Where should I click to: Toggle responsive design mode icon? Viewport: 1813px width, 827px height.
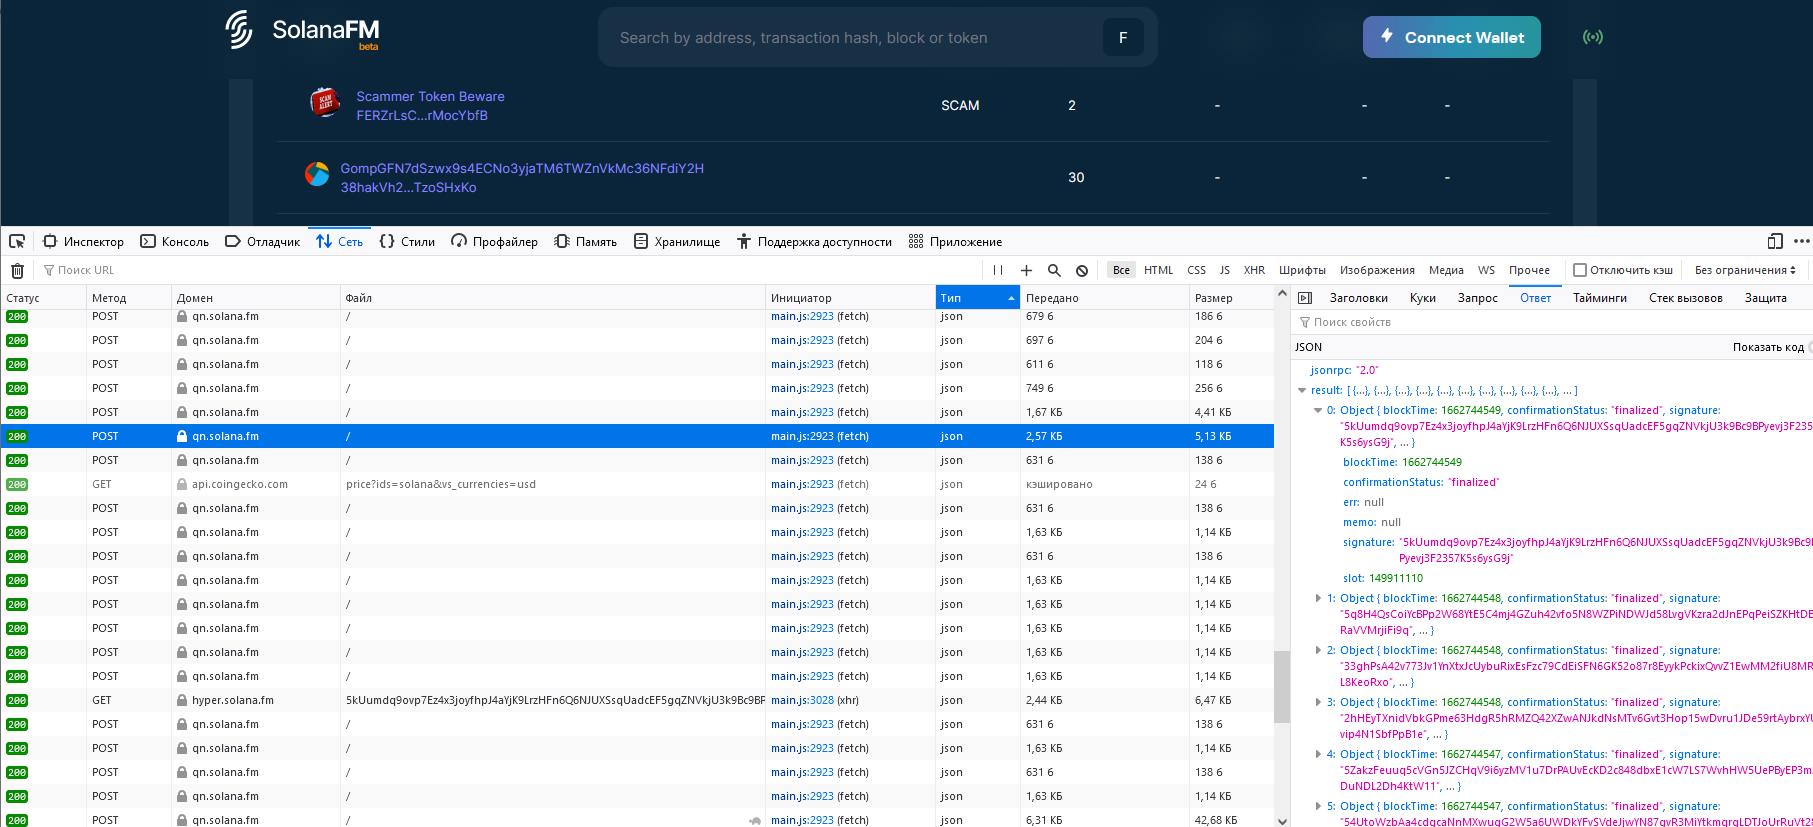pos(1775,241)
